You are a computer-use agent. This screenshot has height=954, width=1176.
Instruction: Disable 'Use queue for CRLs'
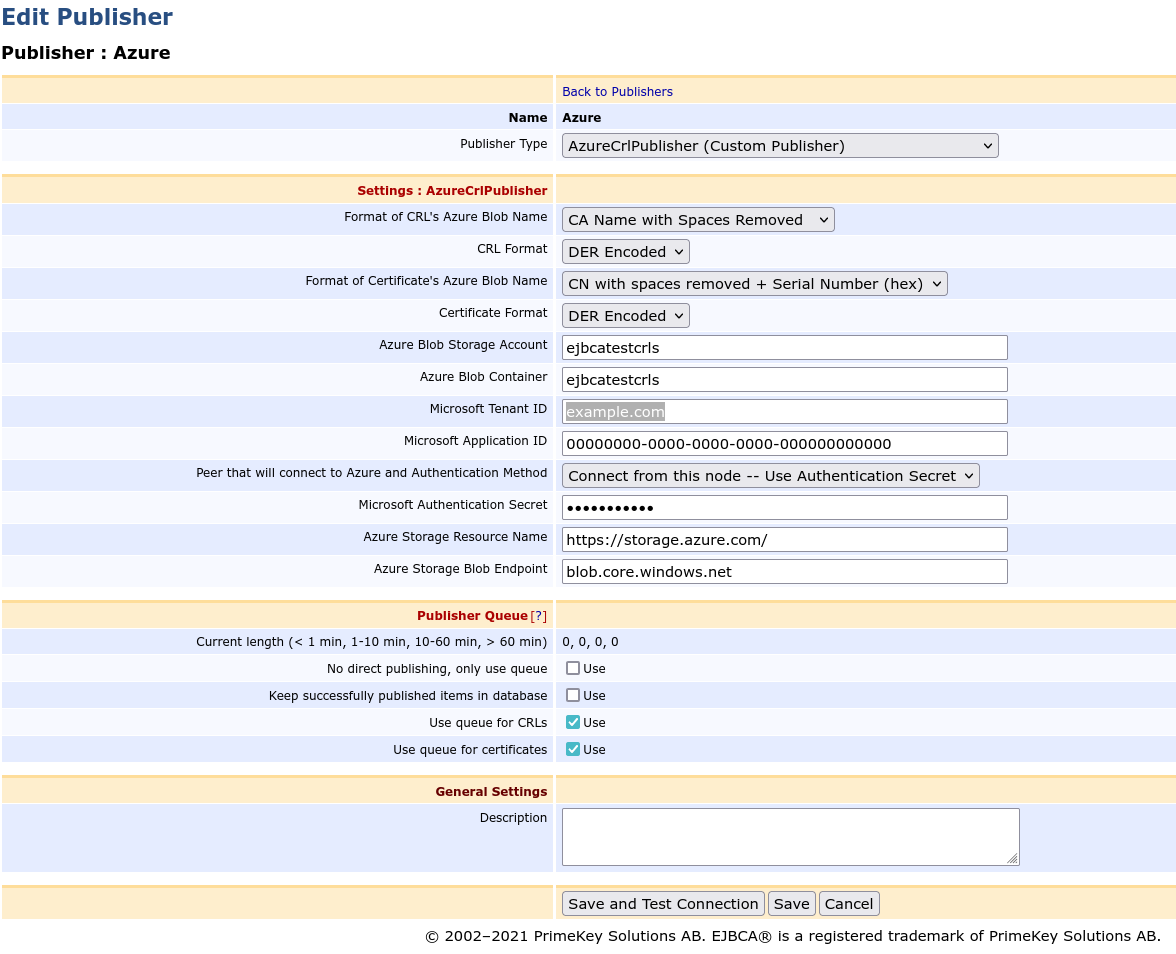572,721
